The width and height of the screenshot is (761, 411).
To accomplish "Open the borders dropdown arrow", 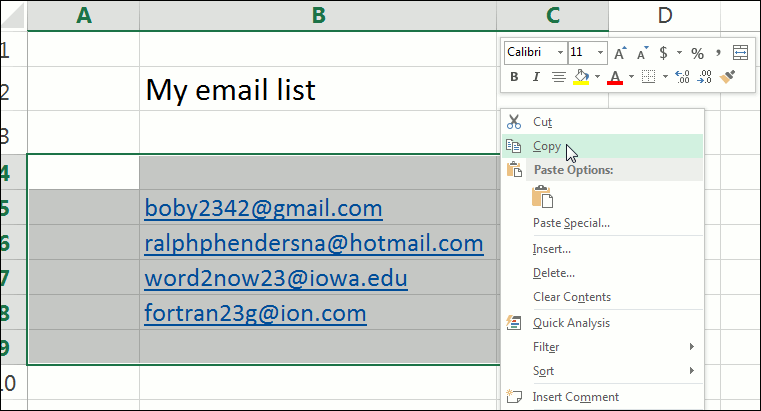I will click(x=665, y=77).
